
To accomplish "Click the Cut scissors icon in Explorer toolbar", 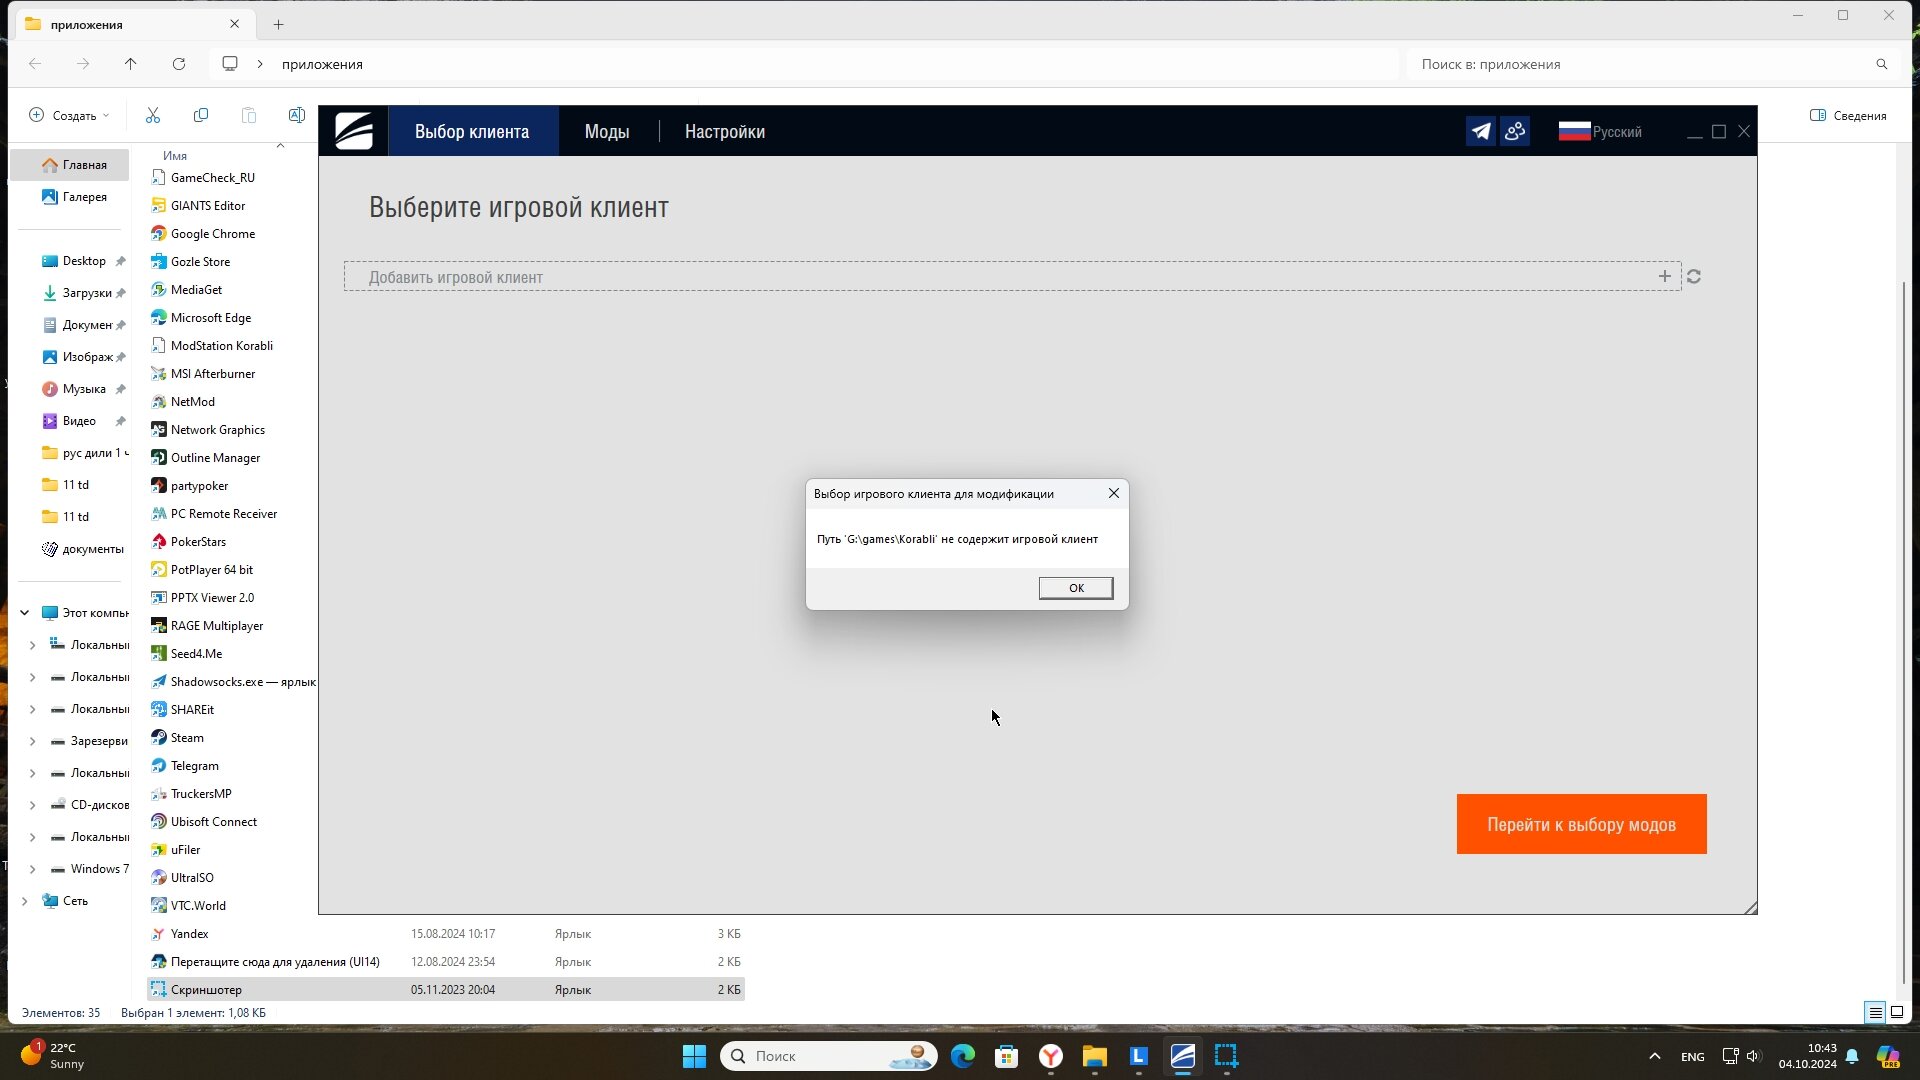I will click(x=153, y=116).
